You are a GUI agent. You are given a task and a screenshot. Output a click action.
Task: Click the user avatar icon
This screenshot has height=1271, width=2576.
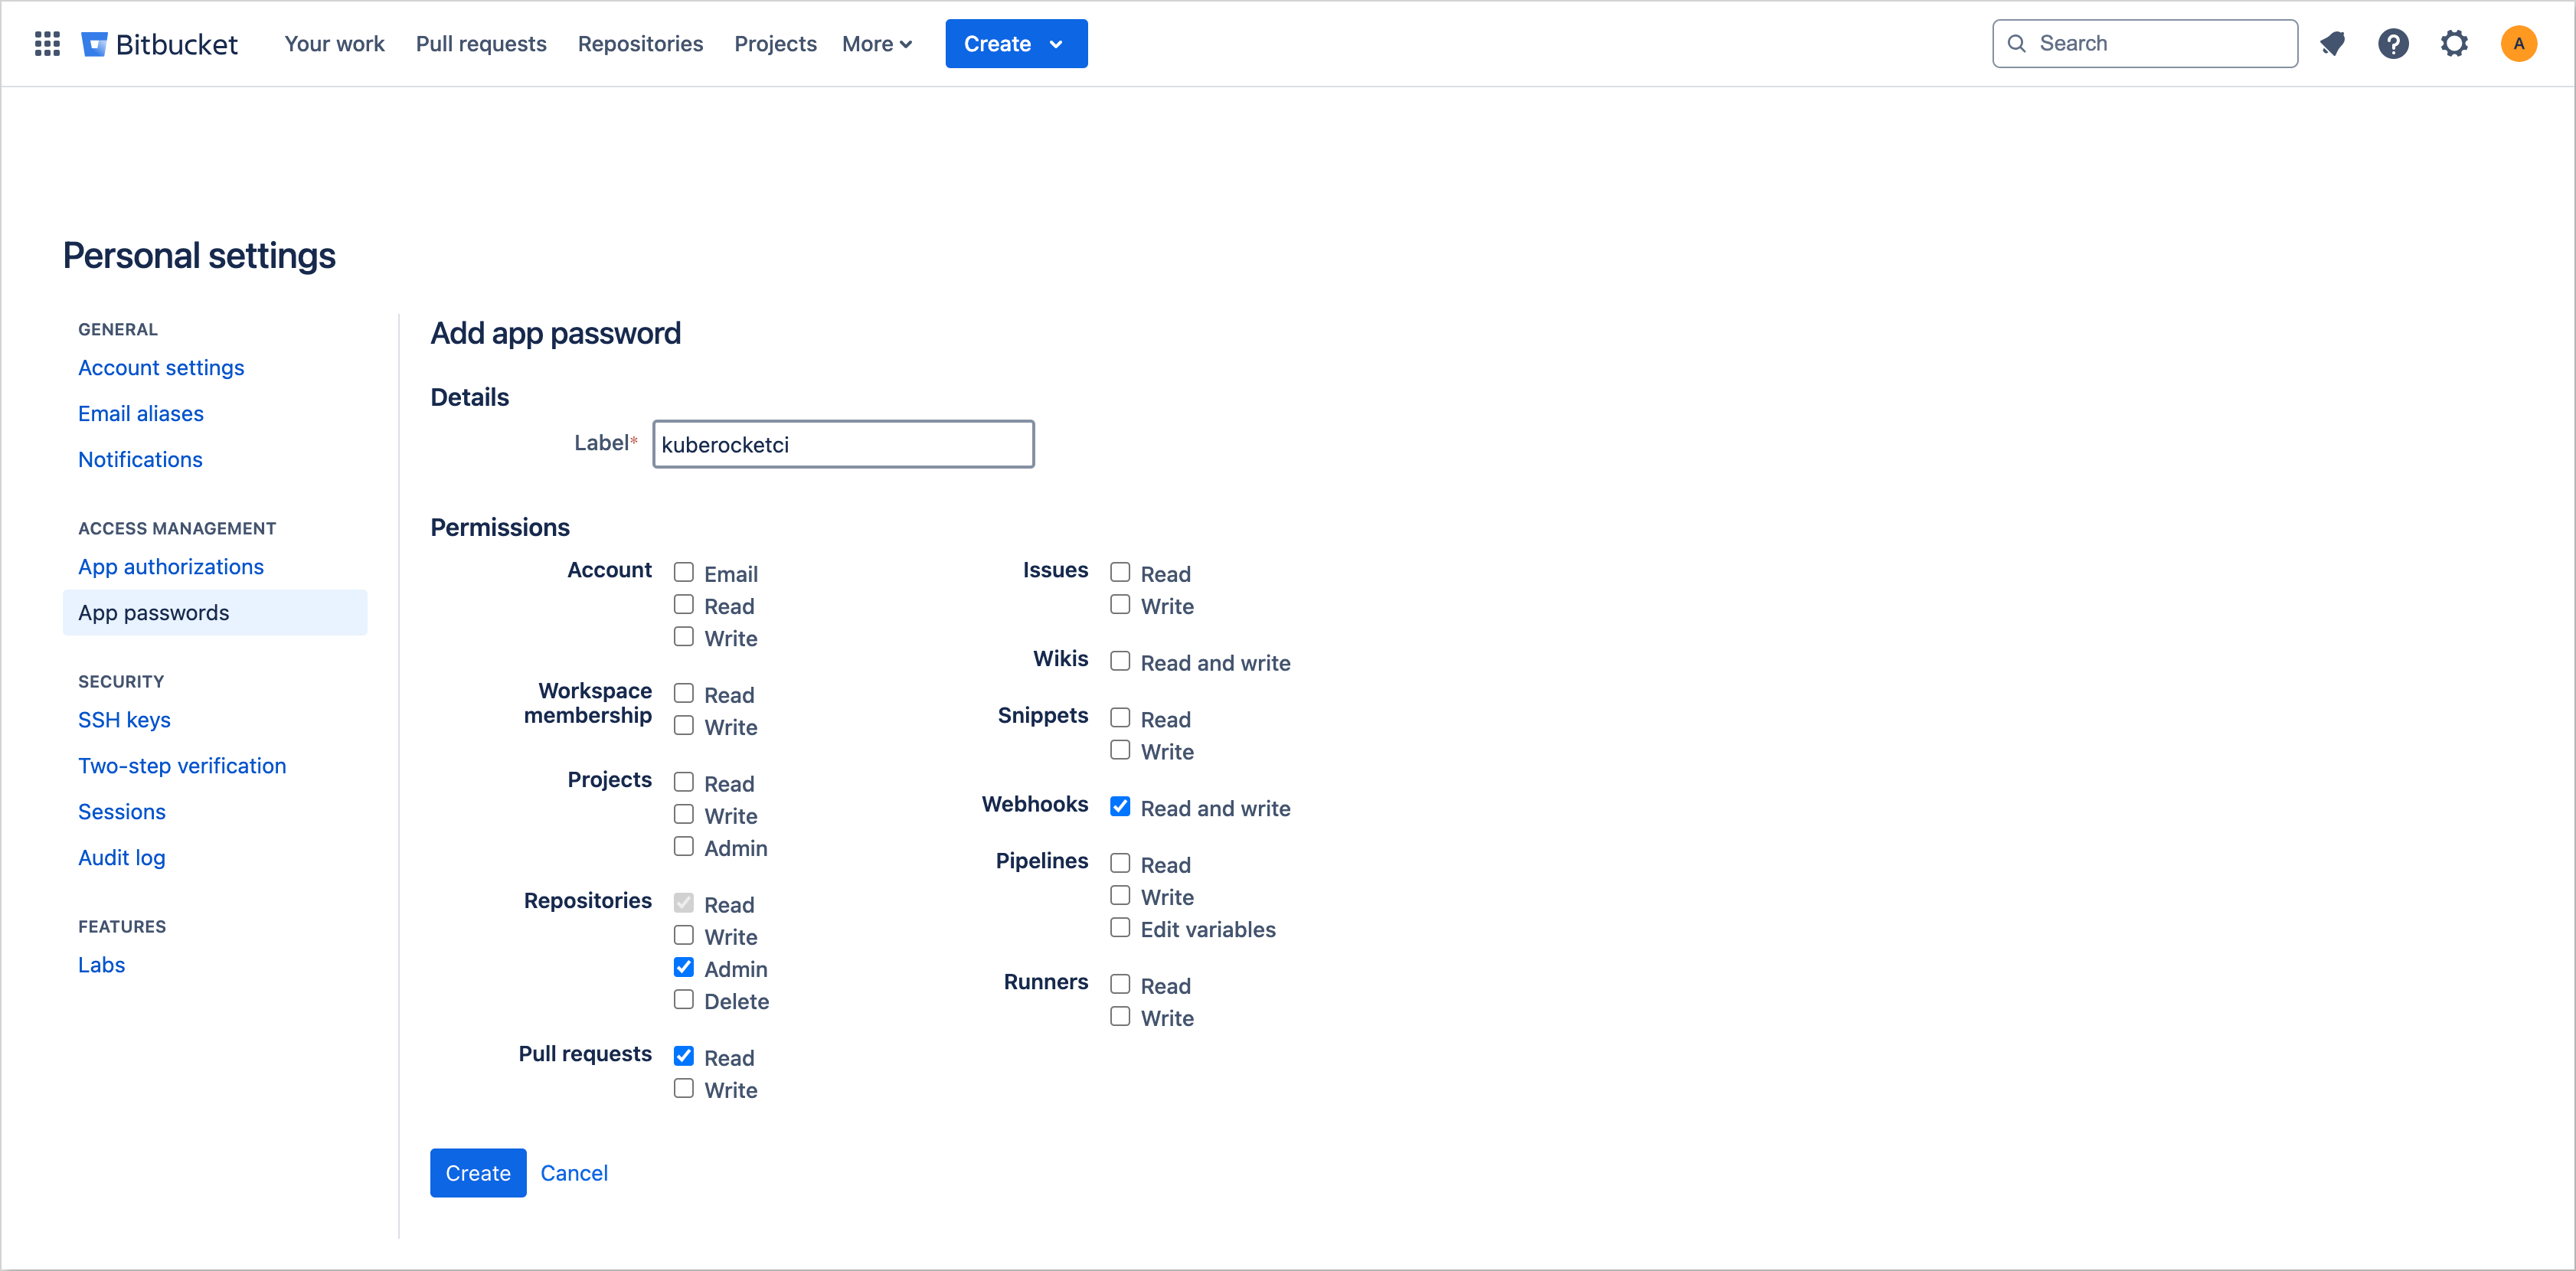[2520, 44]
